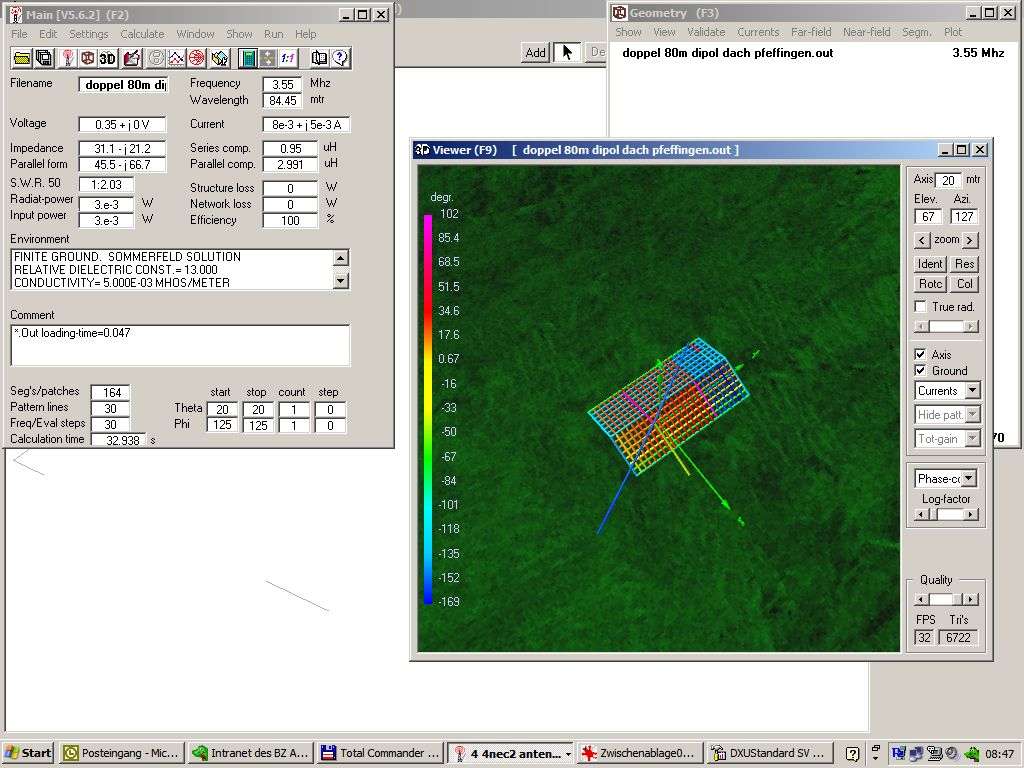Screen dimensions: 1024x768
Task: Click the open file folder icon
Action: (x=21, y=58)
